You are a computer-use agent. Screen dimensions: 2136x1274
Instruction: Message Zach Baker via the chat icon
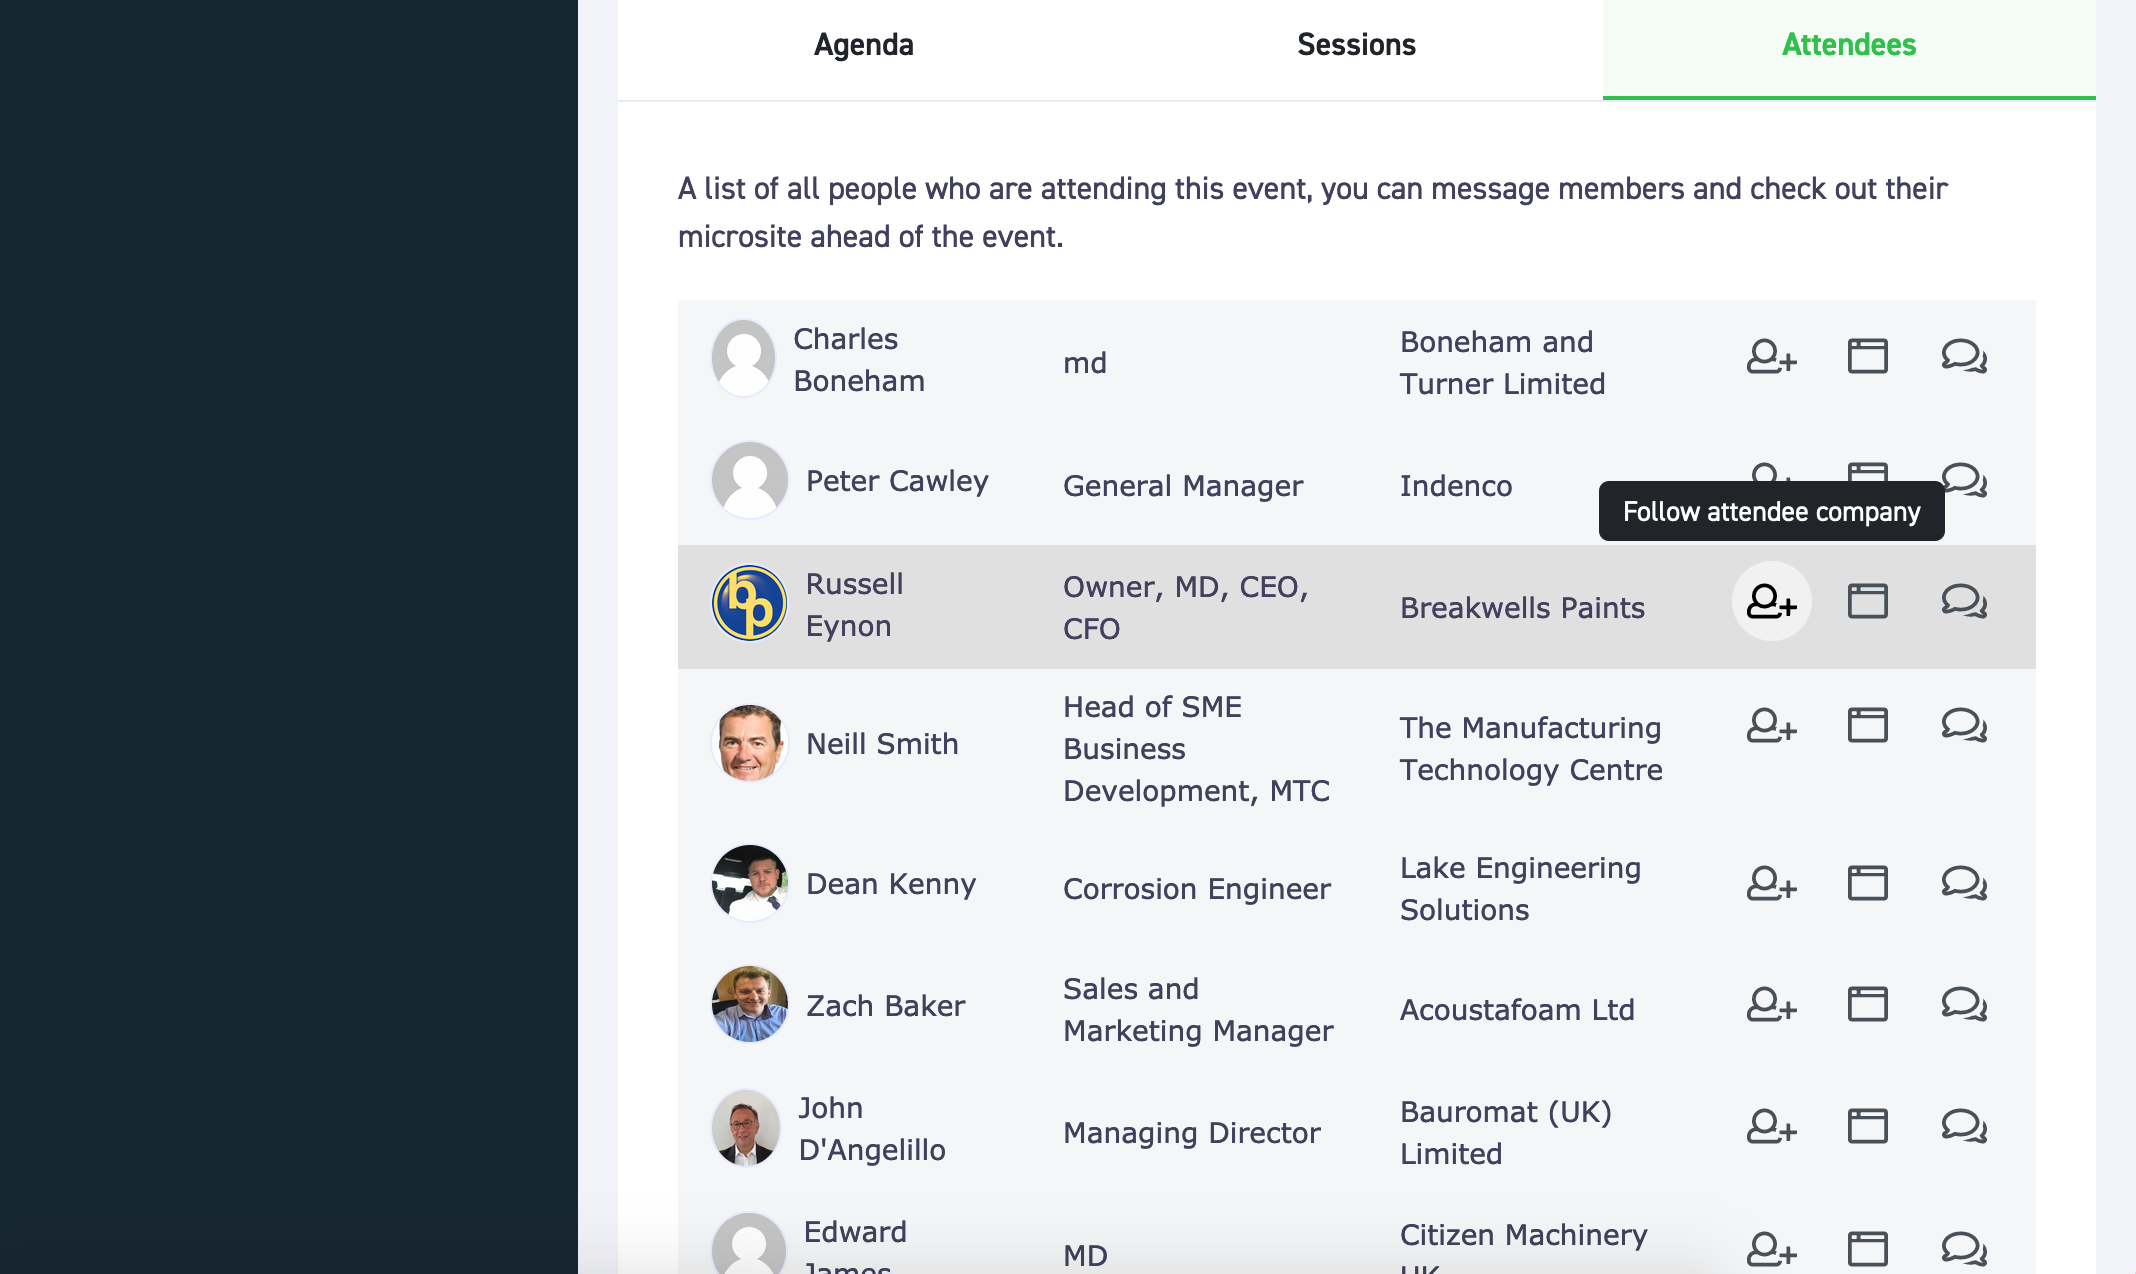(x=1964, y=1004)
